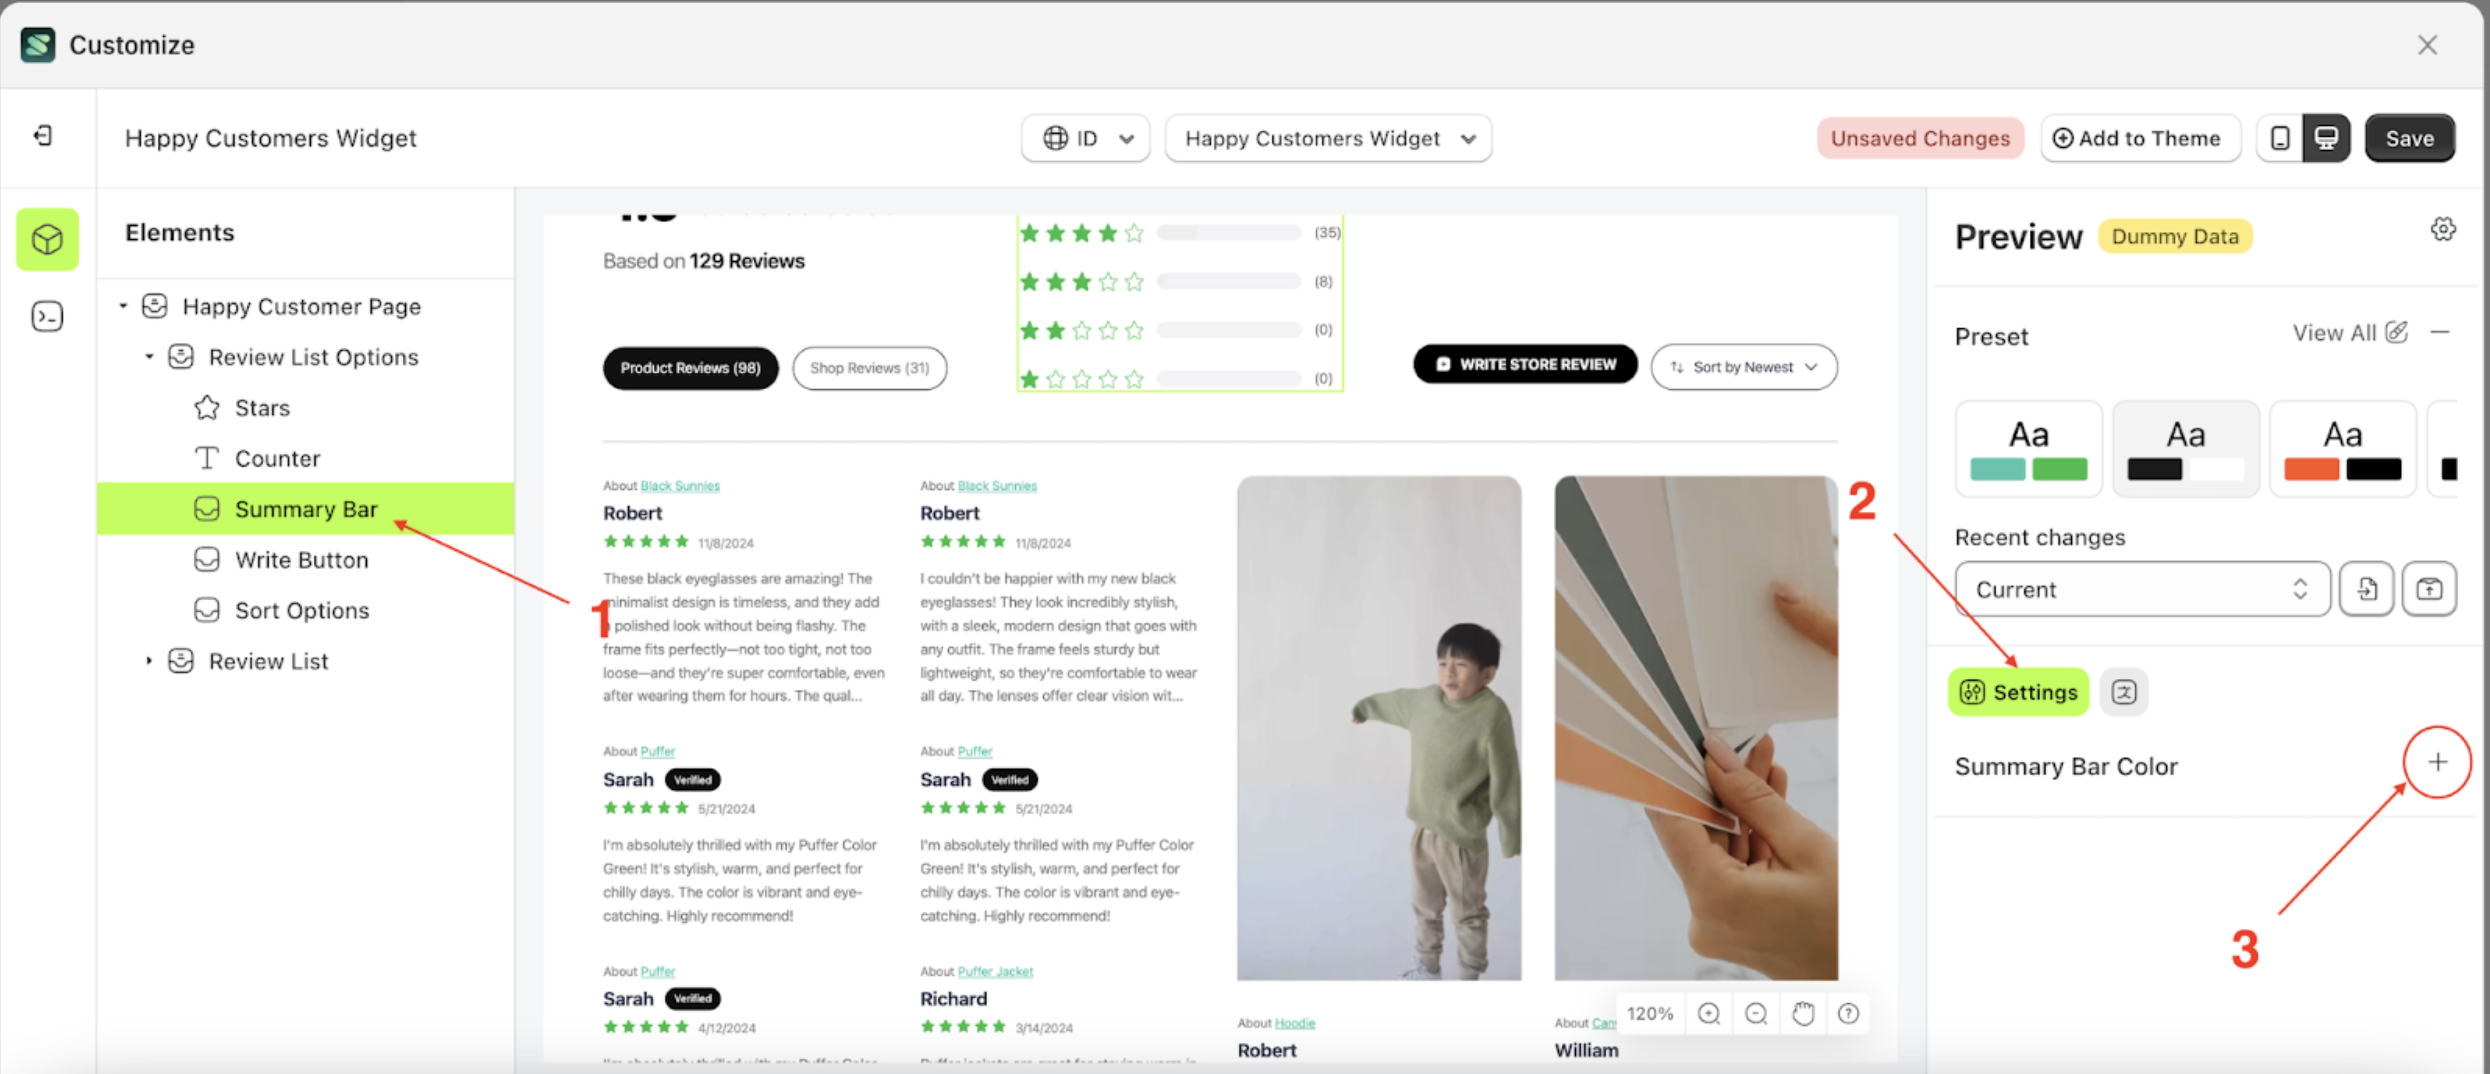Click the zoom in magnifier icon
The height and width of the screenshot is (1074, 2490).
[1709, 1014]
